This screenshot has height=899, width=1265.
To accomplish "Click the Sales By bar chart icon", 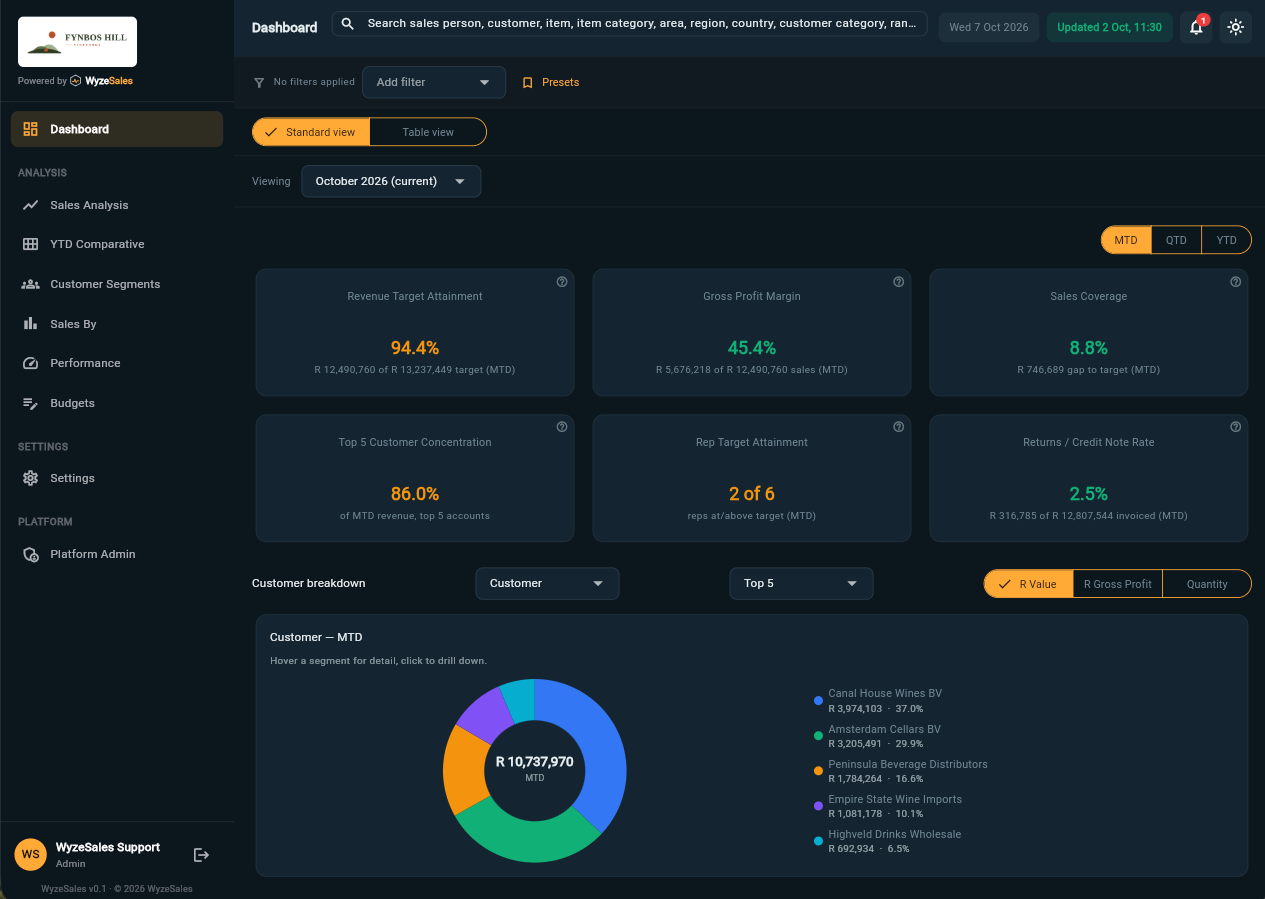I will point(30,324).
